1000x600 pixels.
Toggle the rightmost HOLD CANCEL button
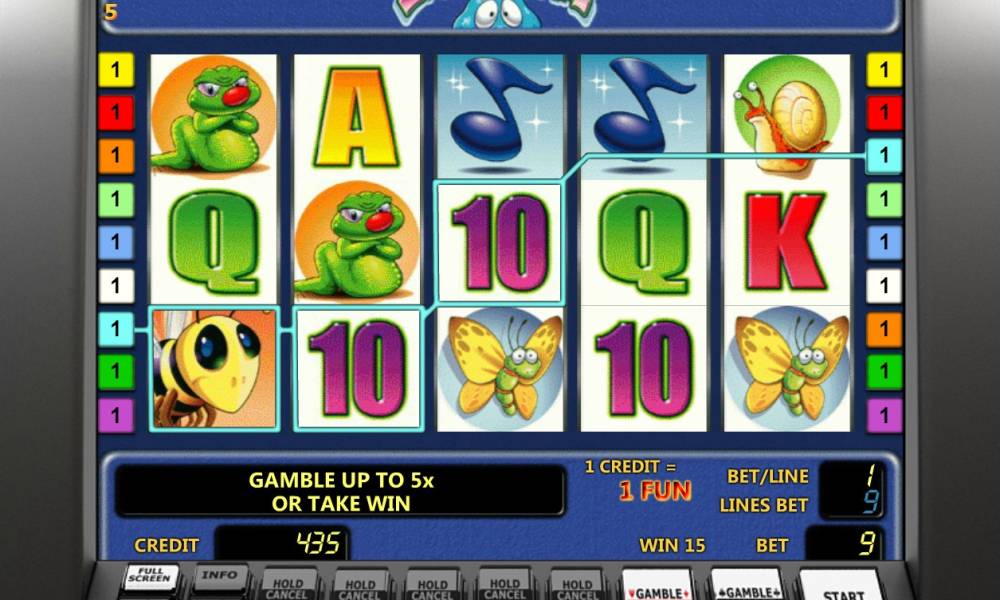577,587
